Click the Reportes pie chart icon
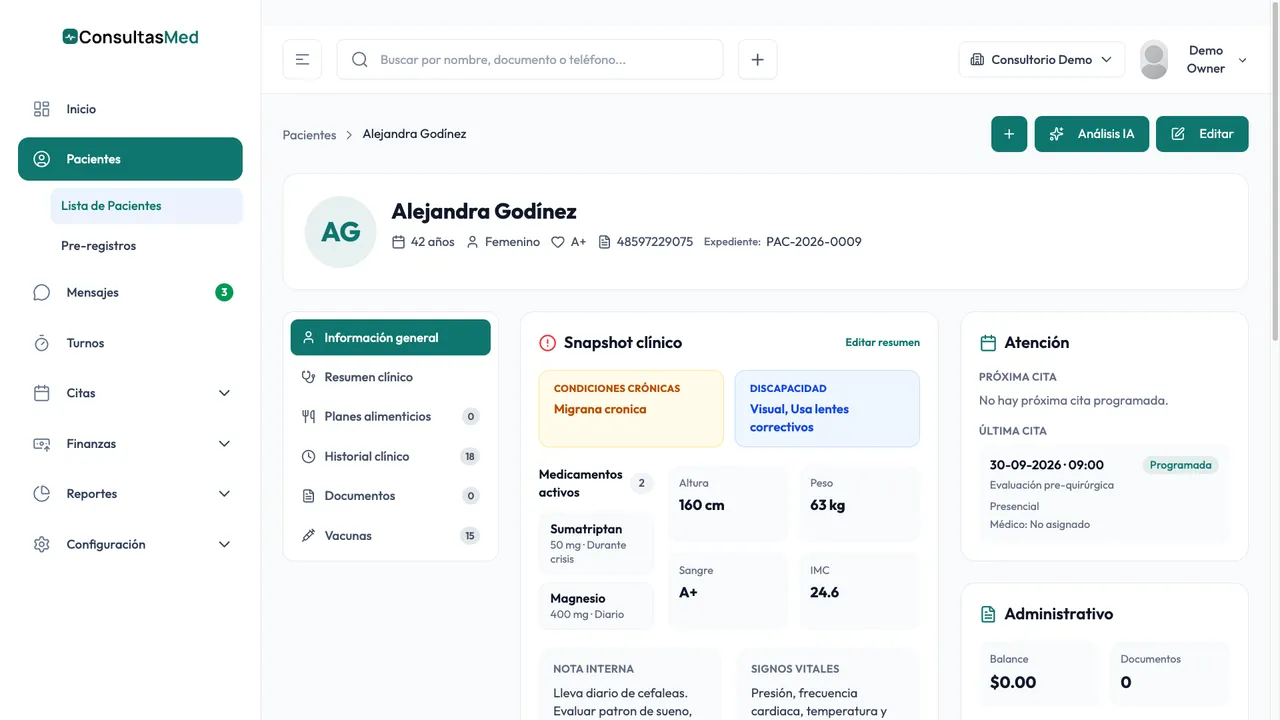1280x720 pixels. tap(41, 494)
